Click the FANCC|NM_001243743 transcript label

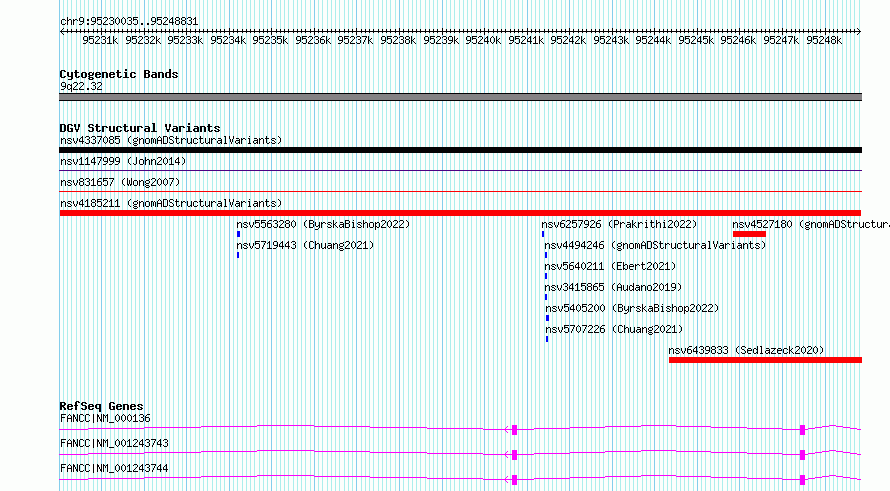click(114, 443)
